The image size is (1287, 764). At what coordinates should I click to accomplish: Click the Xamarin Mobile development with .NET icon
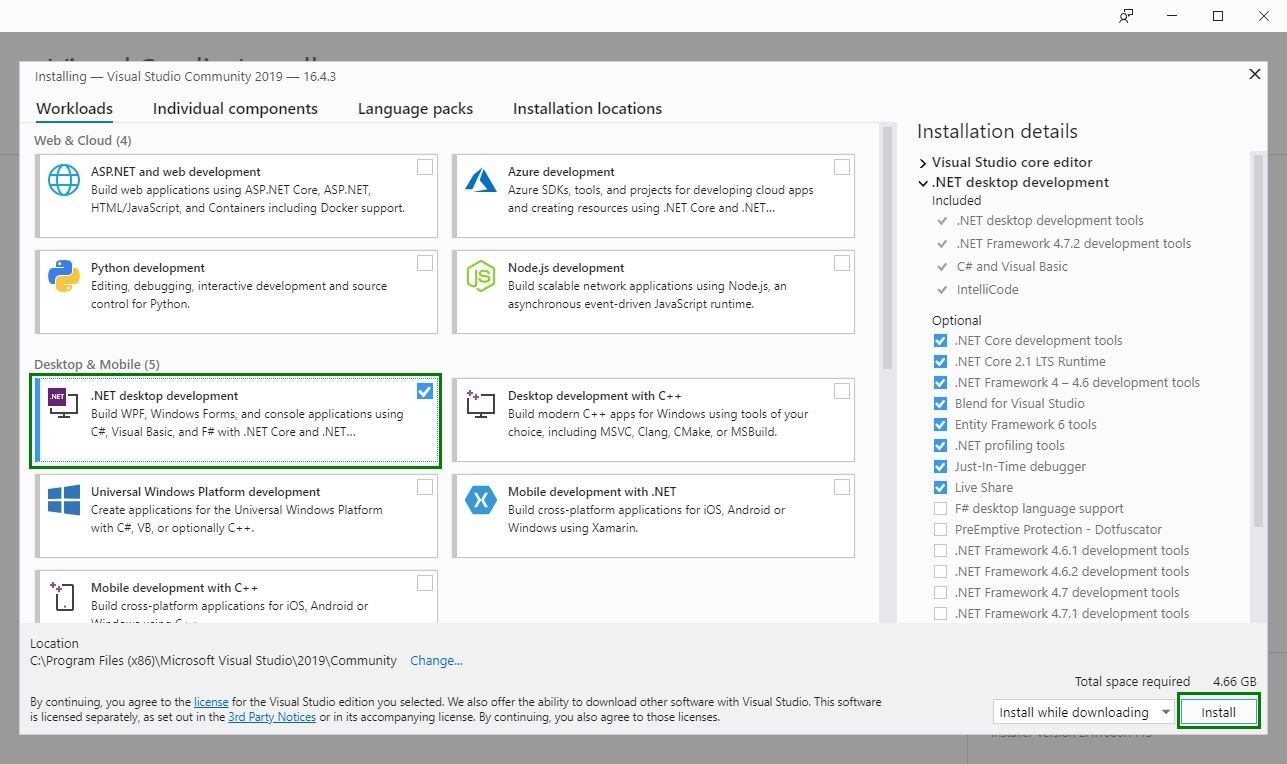(481, 500)
